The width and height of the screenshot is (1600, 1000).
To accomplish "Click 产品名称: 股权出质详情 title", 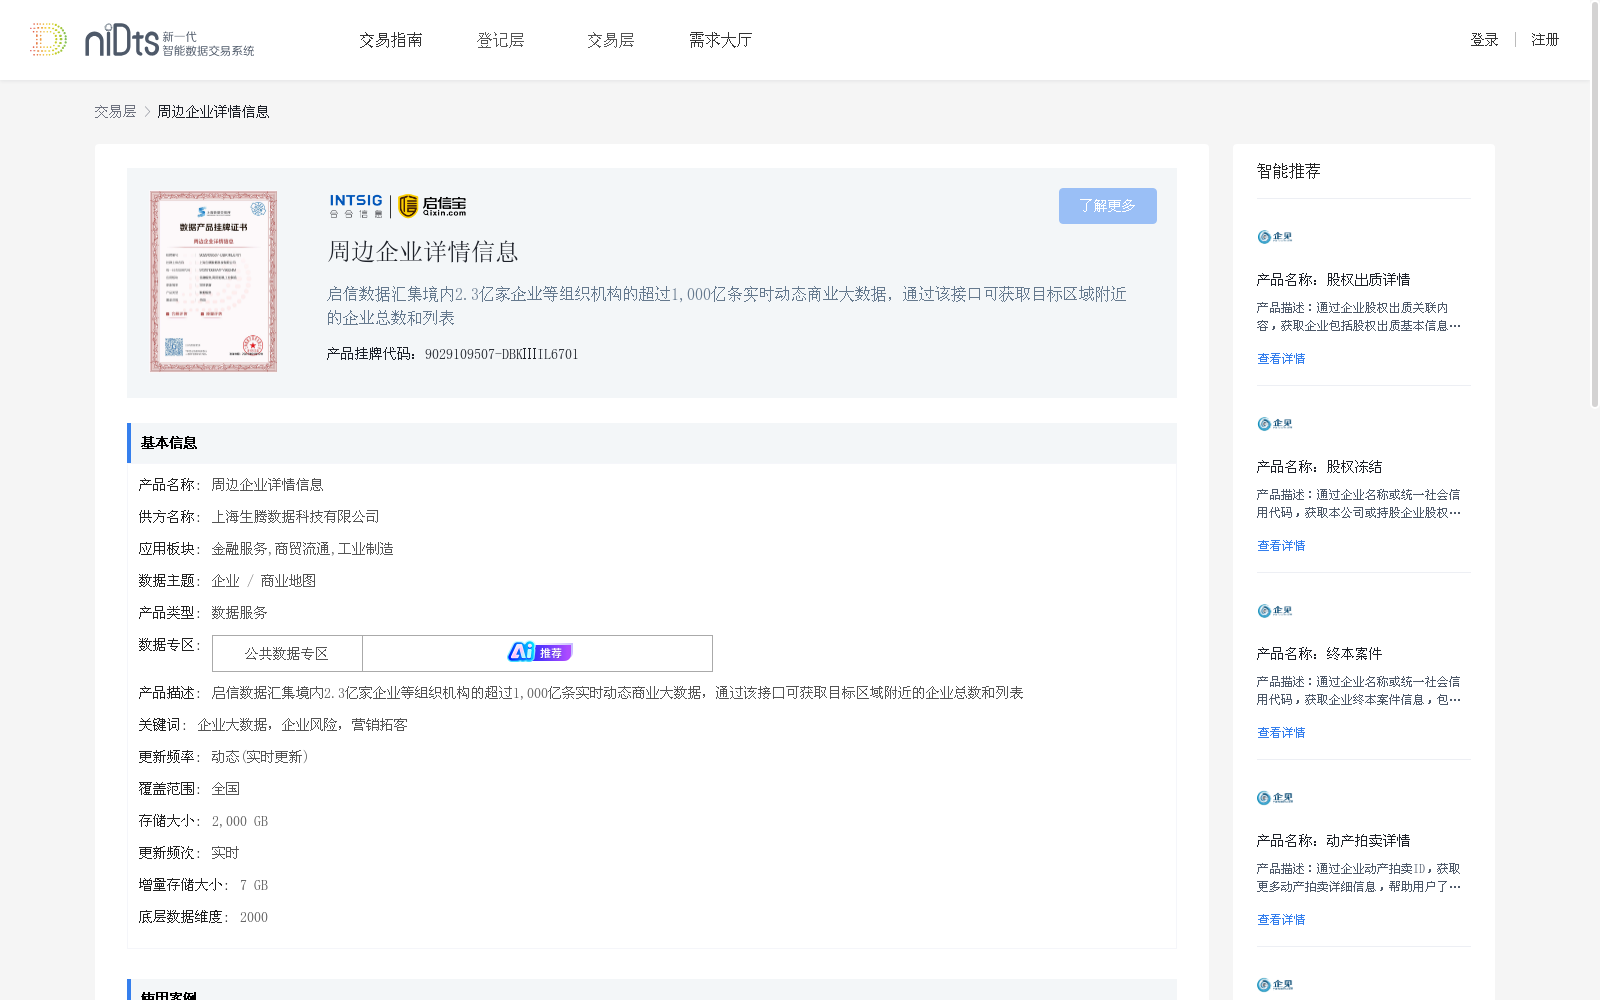I will pos(1333,280).
